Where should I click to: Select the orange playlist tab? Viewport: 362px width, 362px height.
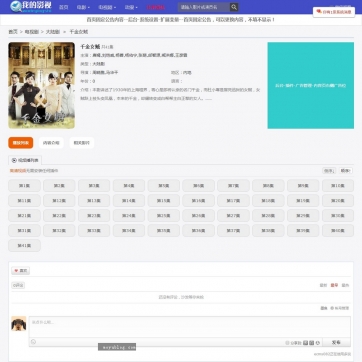(x=21, y=143)
